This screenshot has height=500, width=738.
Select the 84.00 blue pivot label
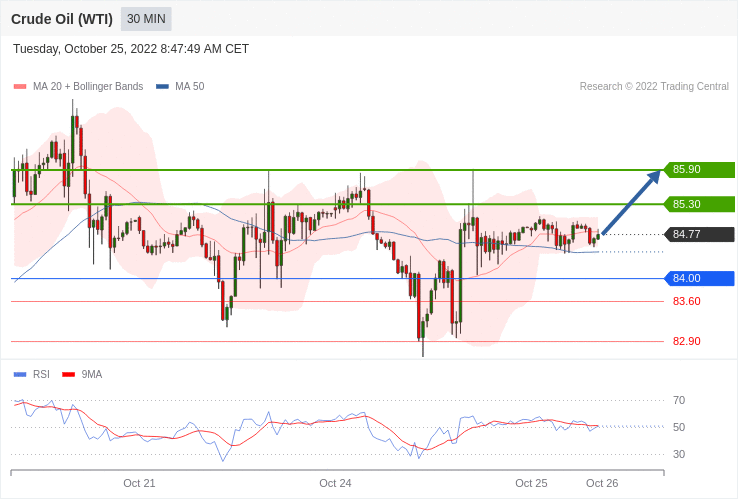pyautogui.click(x=698, y=278)
